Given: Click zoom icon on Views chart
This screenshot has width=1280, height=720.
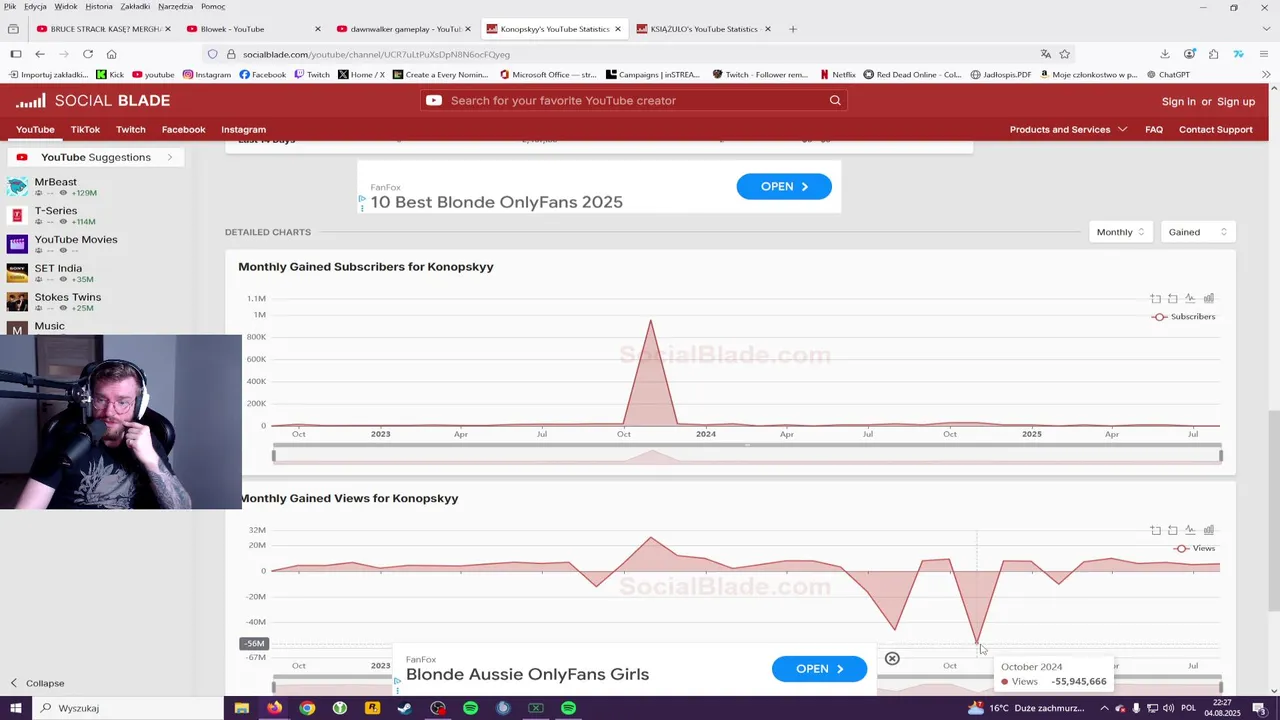Looking at the screenshot, I should pos(1156,530).
